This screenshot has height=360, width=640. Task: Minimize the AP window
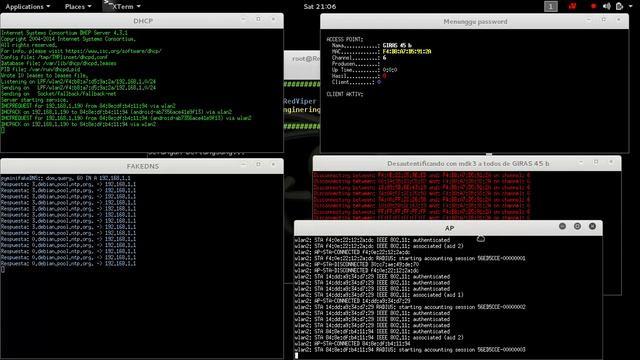click(562, 226)
